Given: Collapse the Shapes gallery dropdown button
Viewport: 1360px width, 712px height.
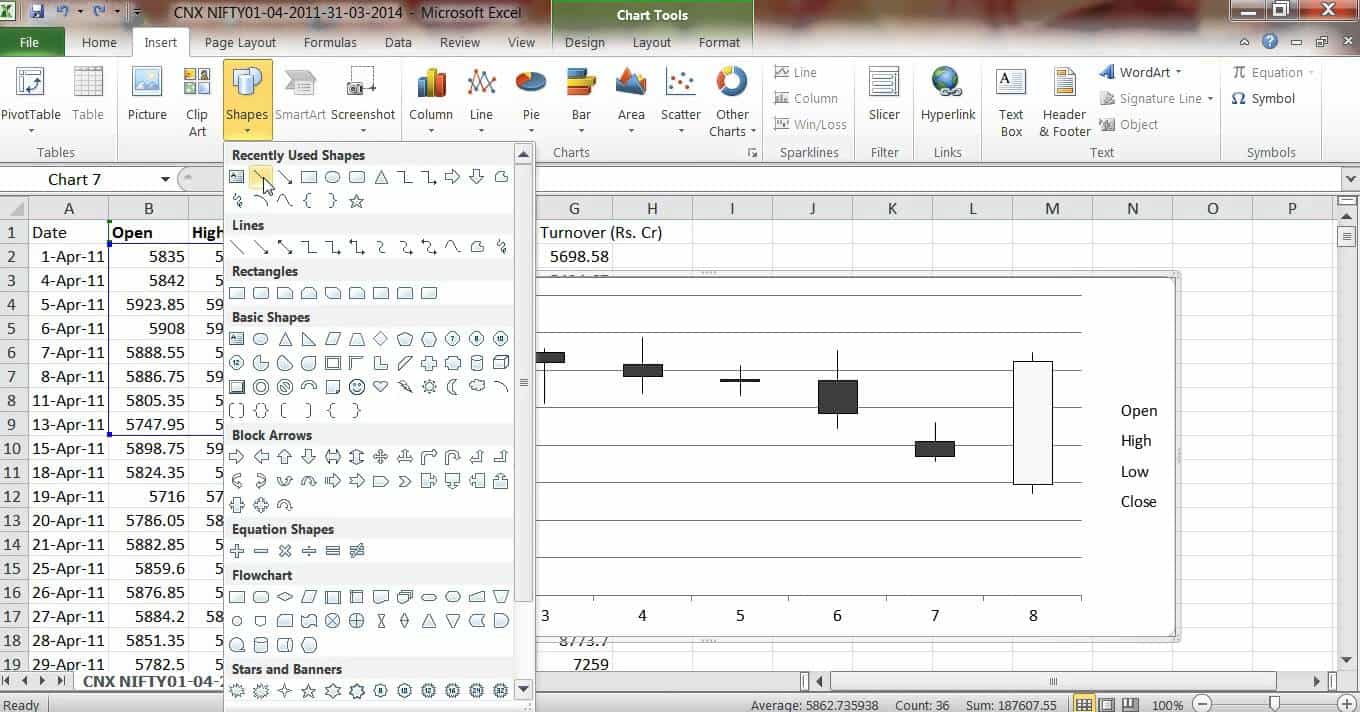Looking at the screenshot, I should (246, 102).
